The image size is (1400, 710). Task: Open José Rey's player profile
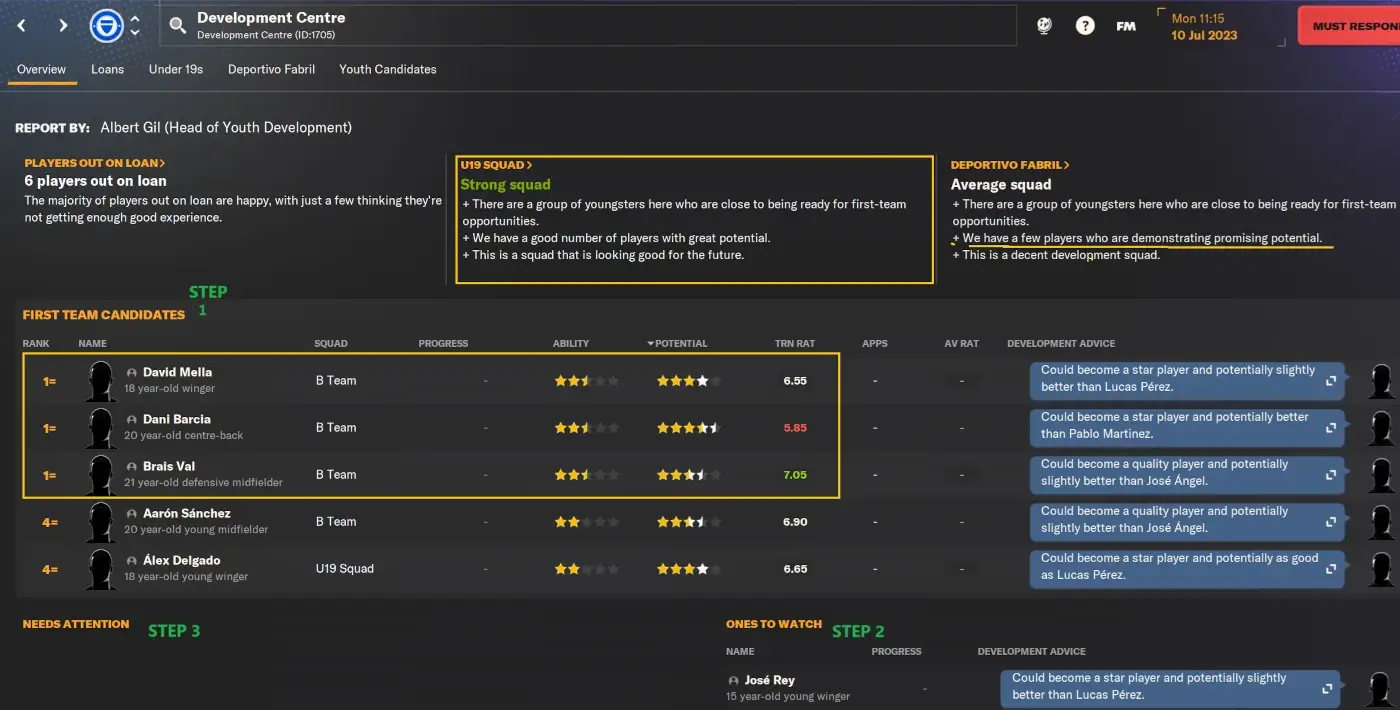[772, 680]
